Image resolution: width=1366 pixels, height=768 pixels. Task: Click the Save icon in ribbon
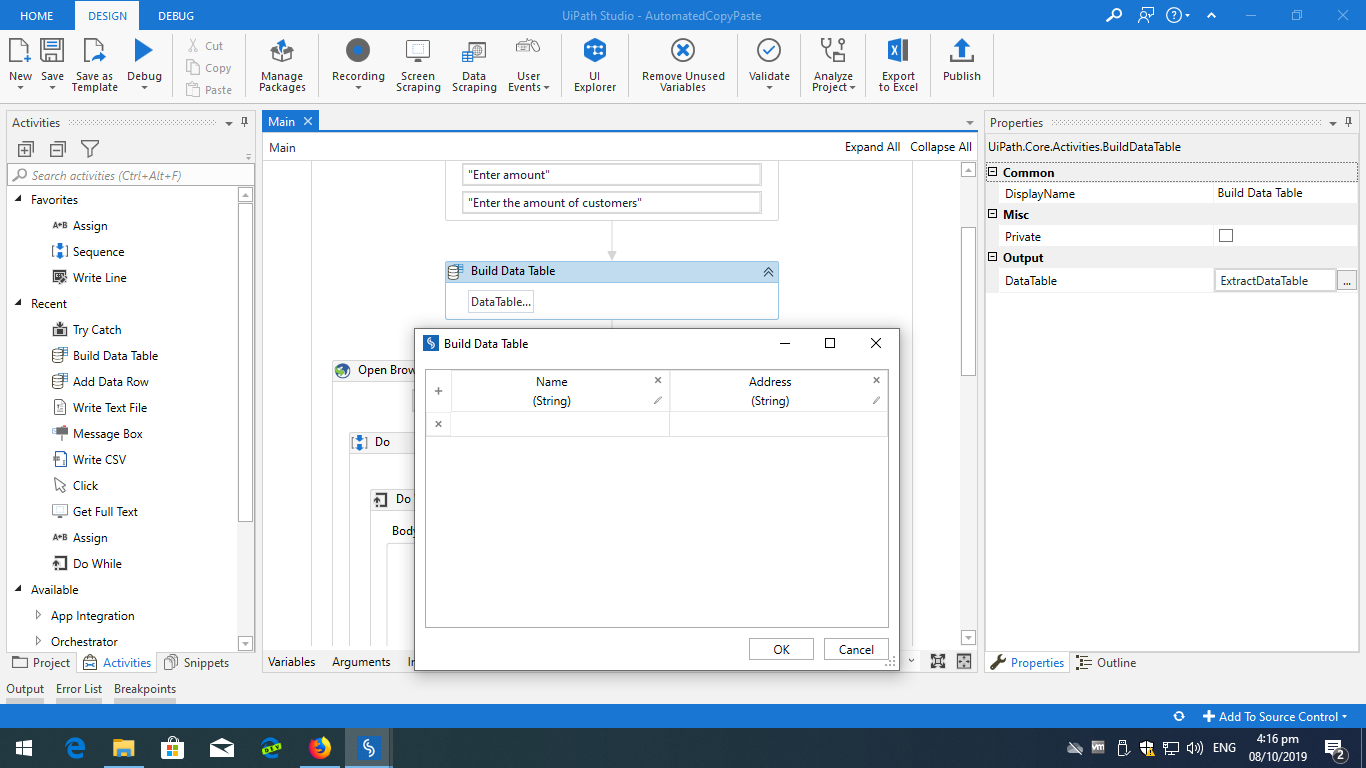coord(52,51)
